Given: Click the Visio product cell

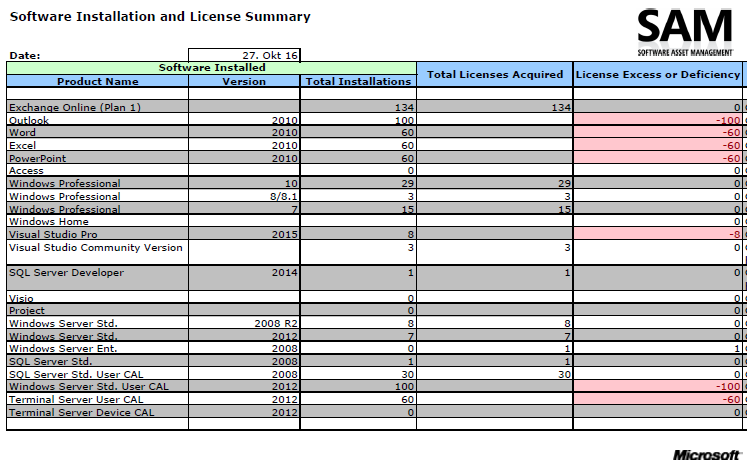Looking at the screenshot, I should click(98, 297).
